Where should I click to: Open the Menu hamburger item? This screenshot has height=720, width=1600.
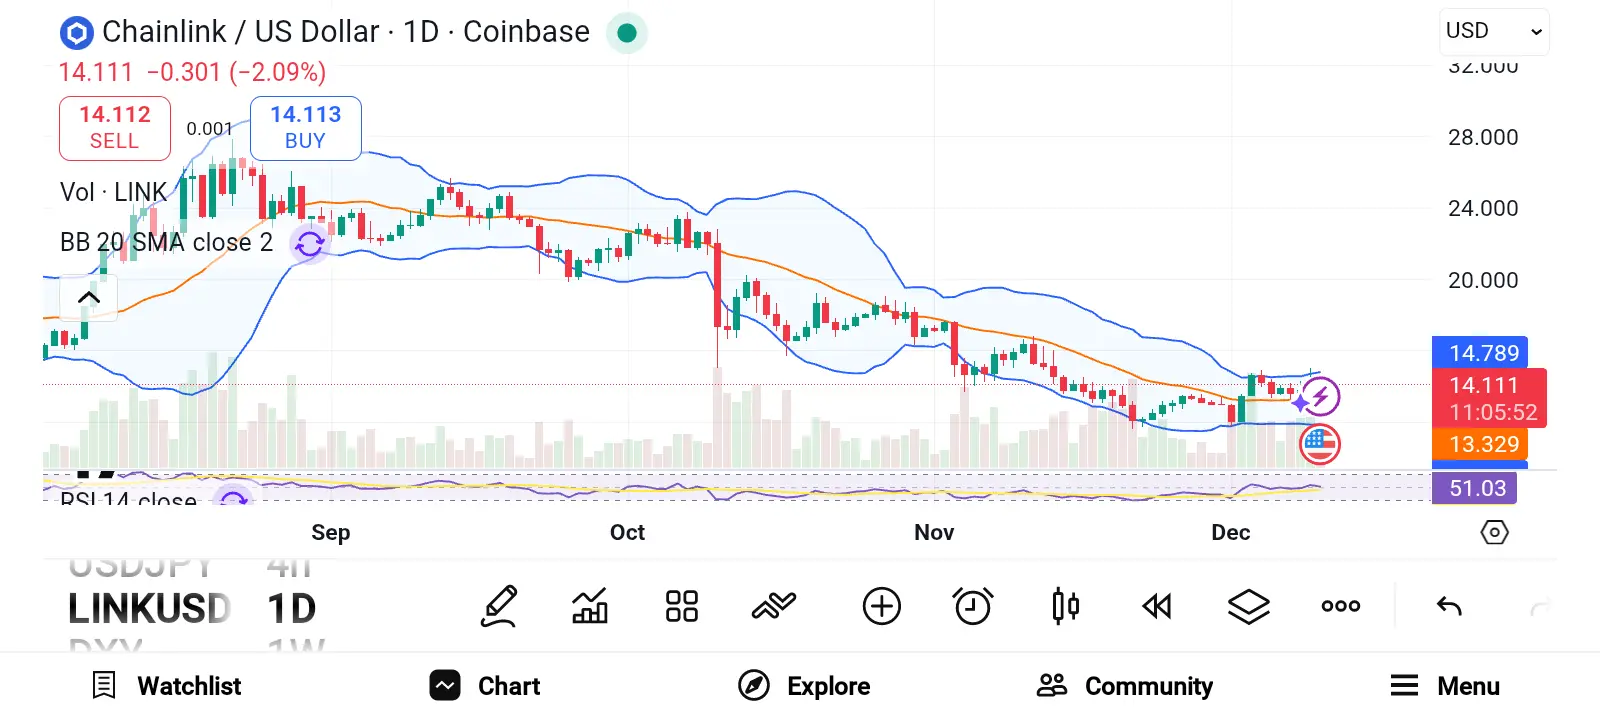click(x=1445, y=686)
